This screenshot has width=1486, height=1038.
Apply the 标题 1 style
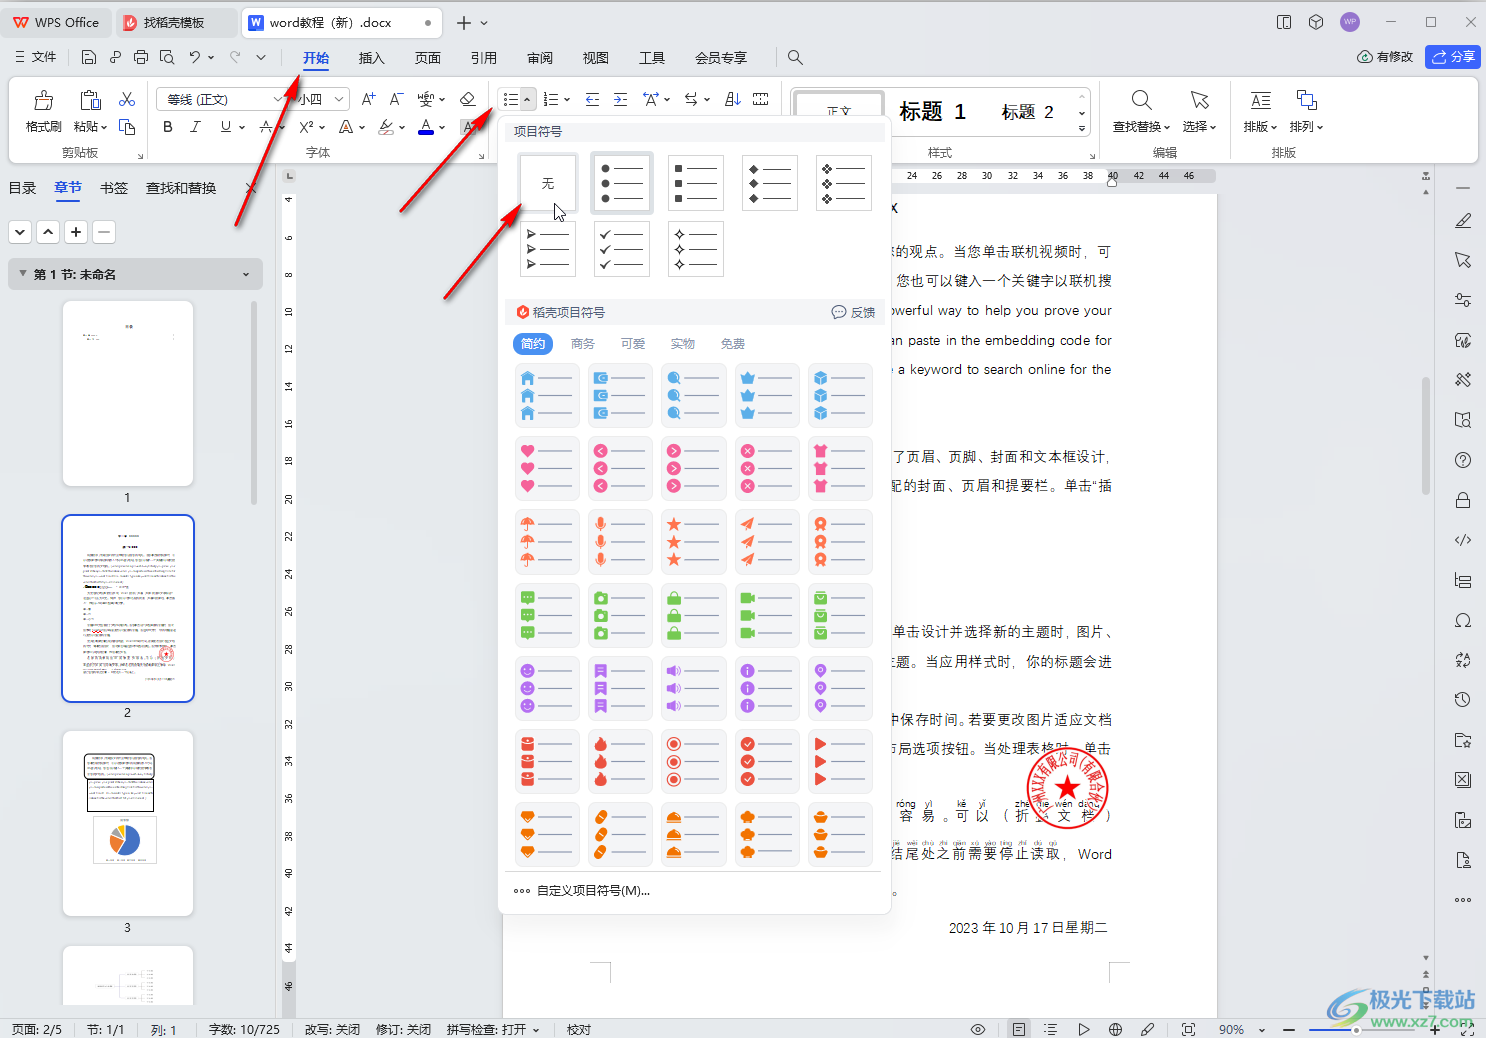tap(932, 112)
